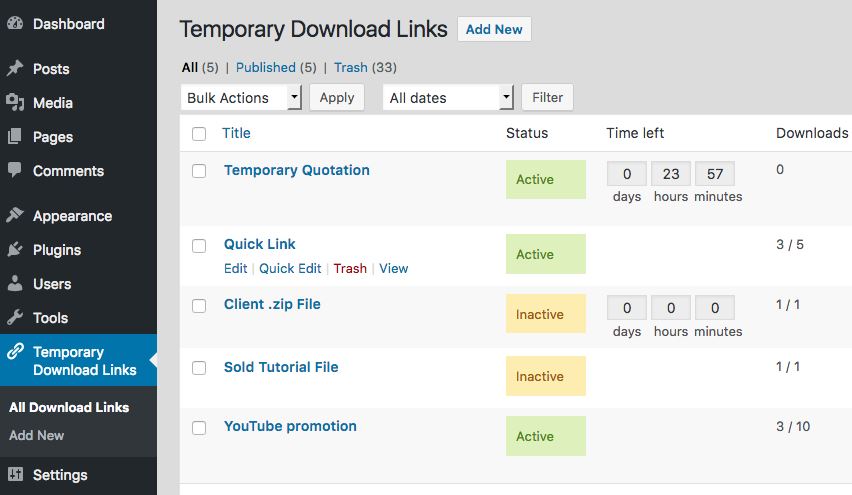Click the green Active badge for Quick Link
Screen dimensions: 852x495
pyautogui.click(x=546, y=254)
